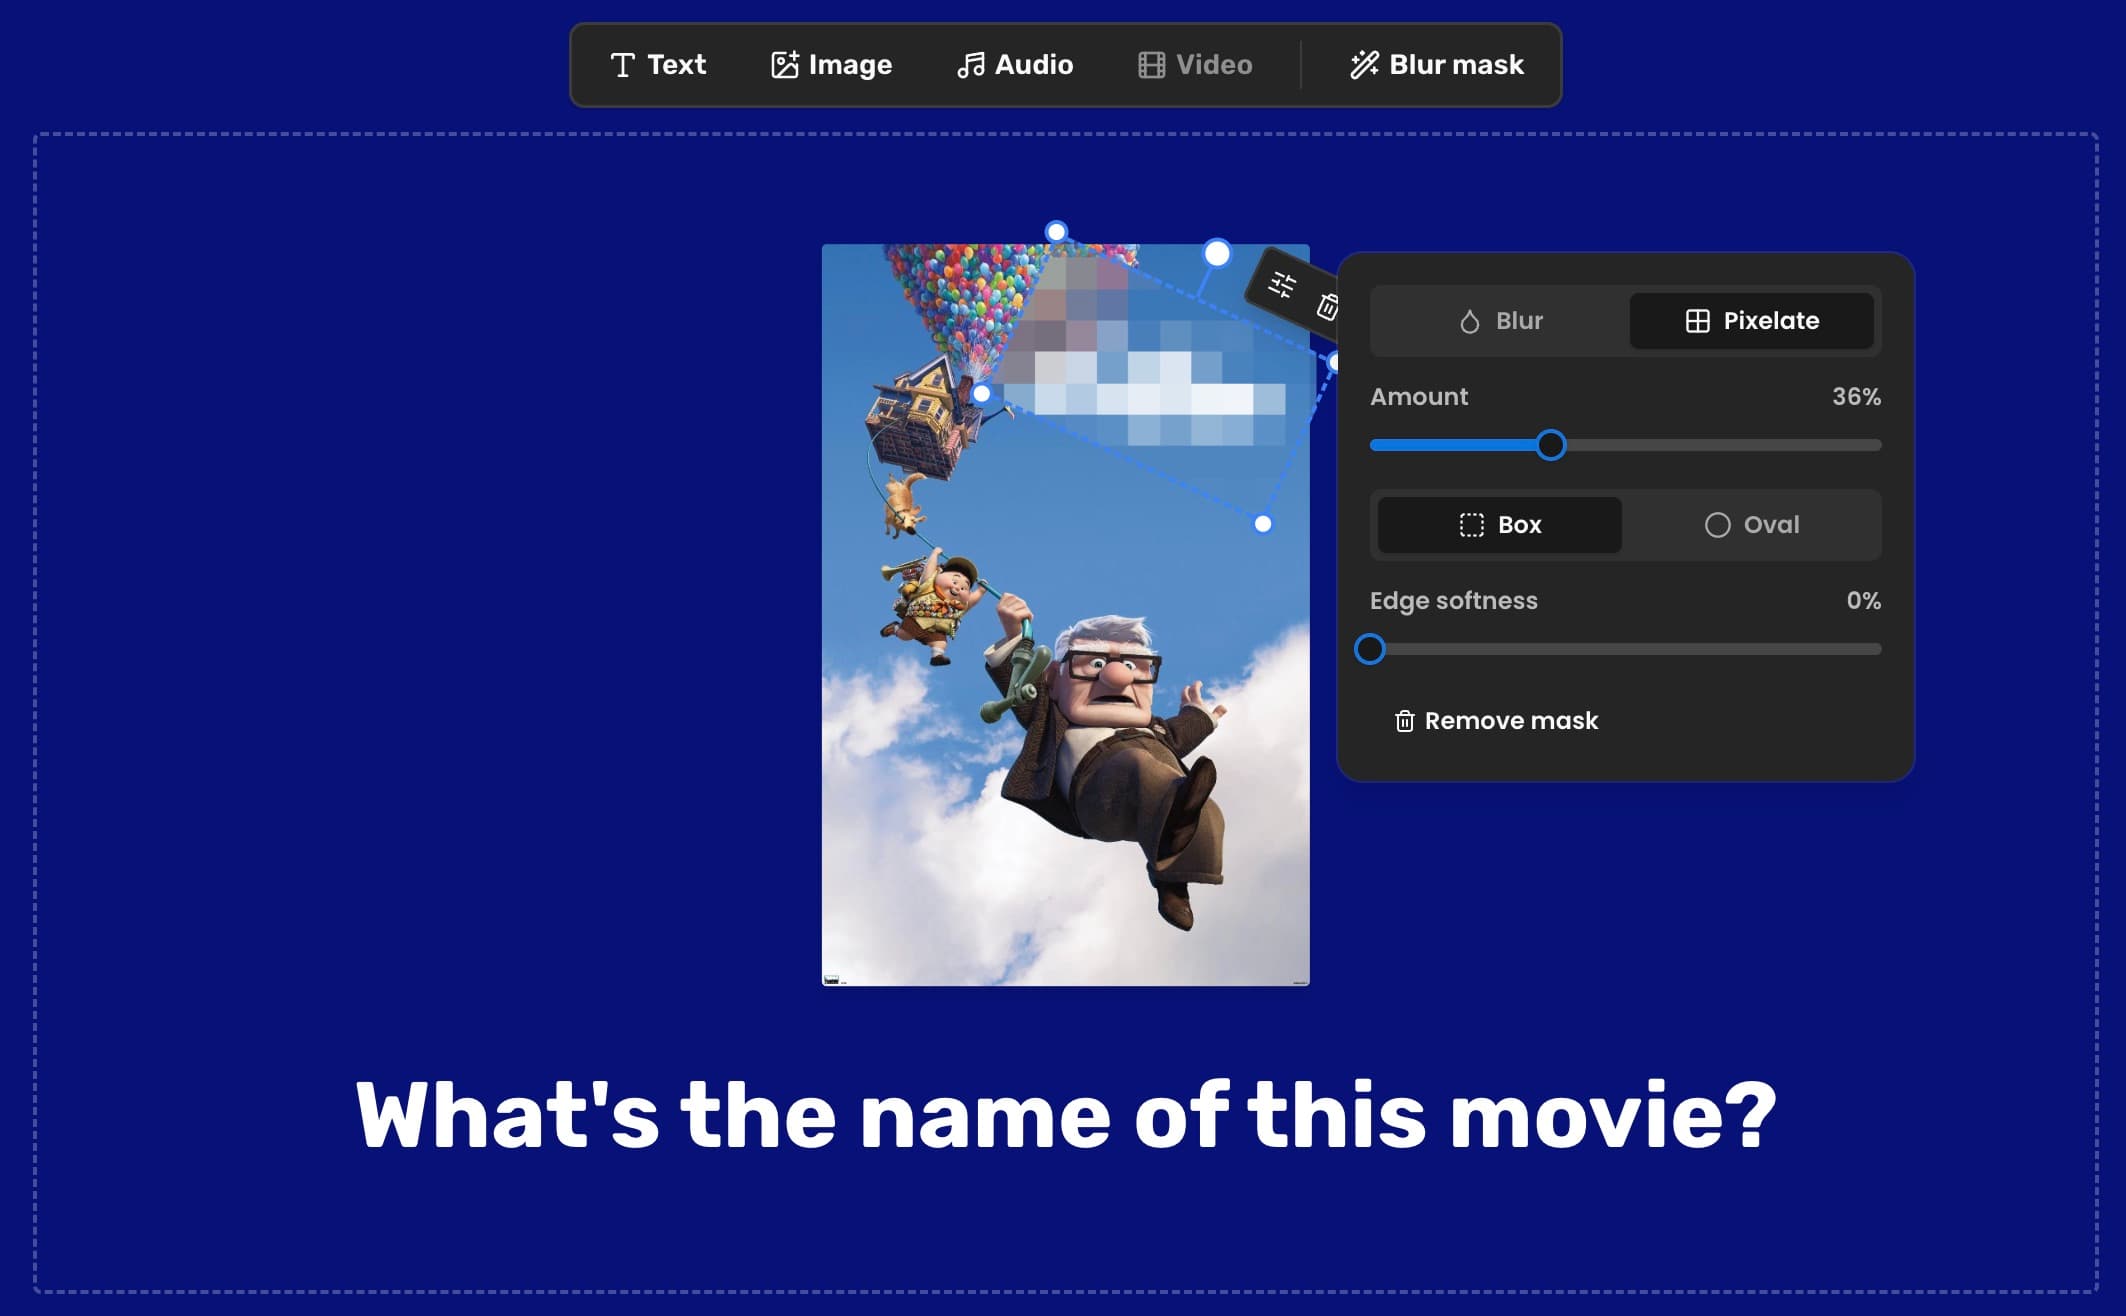
Task: Click the Amount 36% value
Action: click(x=1856, y=397)
